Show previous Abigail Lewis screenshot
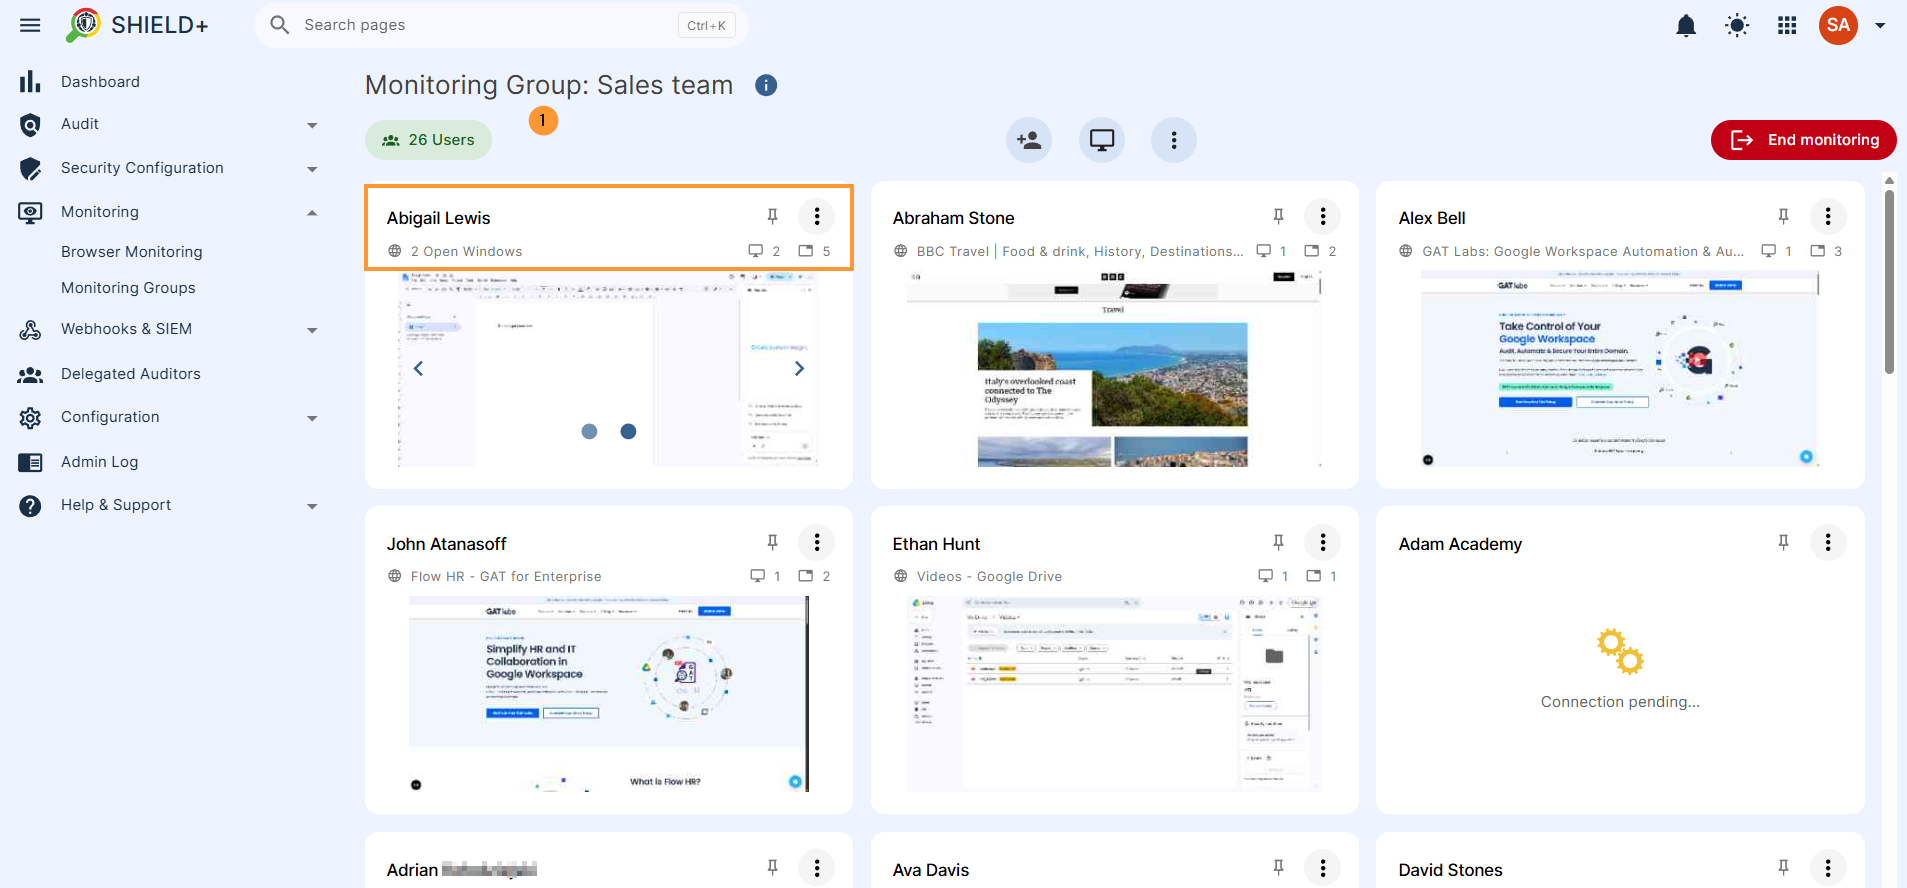Viewport: 1907px width, 888px height. point(418,368)
